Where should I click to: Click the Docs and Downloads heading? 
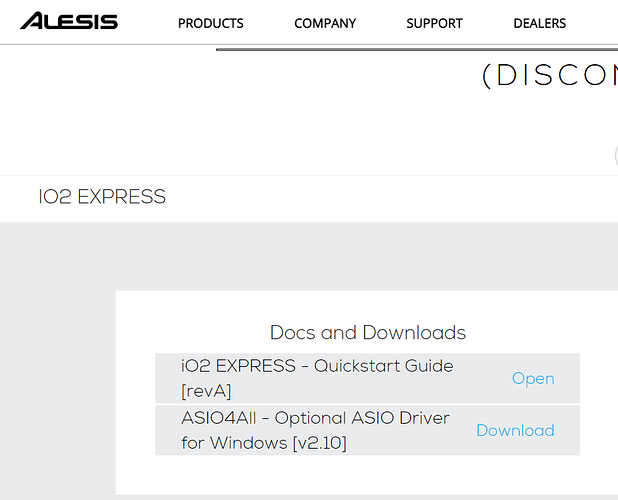click(x=368, y=333)
